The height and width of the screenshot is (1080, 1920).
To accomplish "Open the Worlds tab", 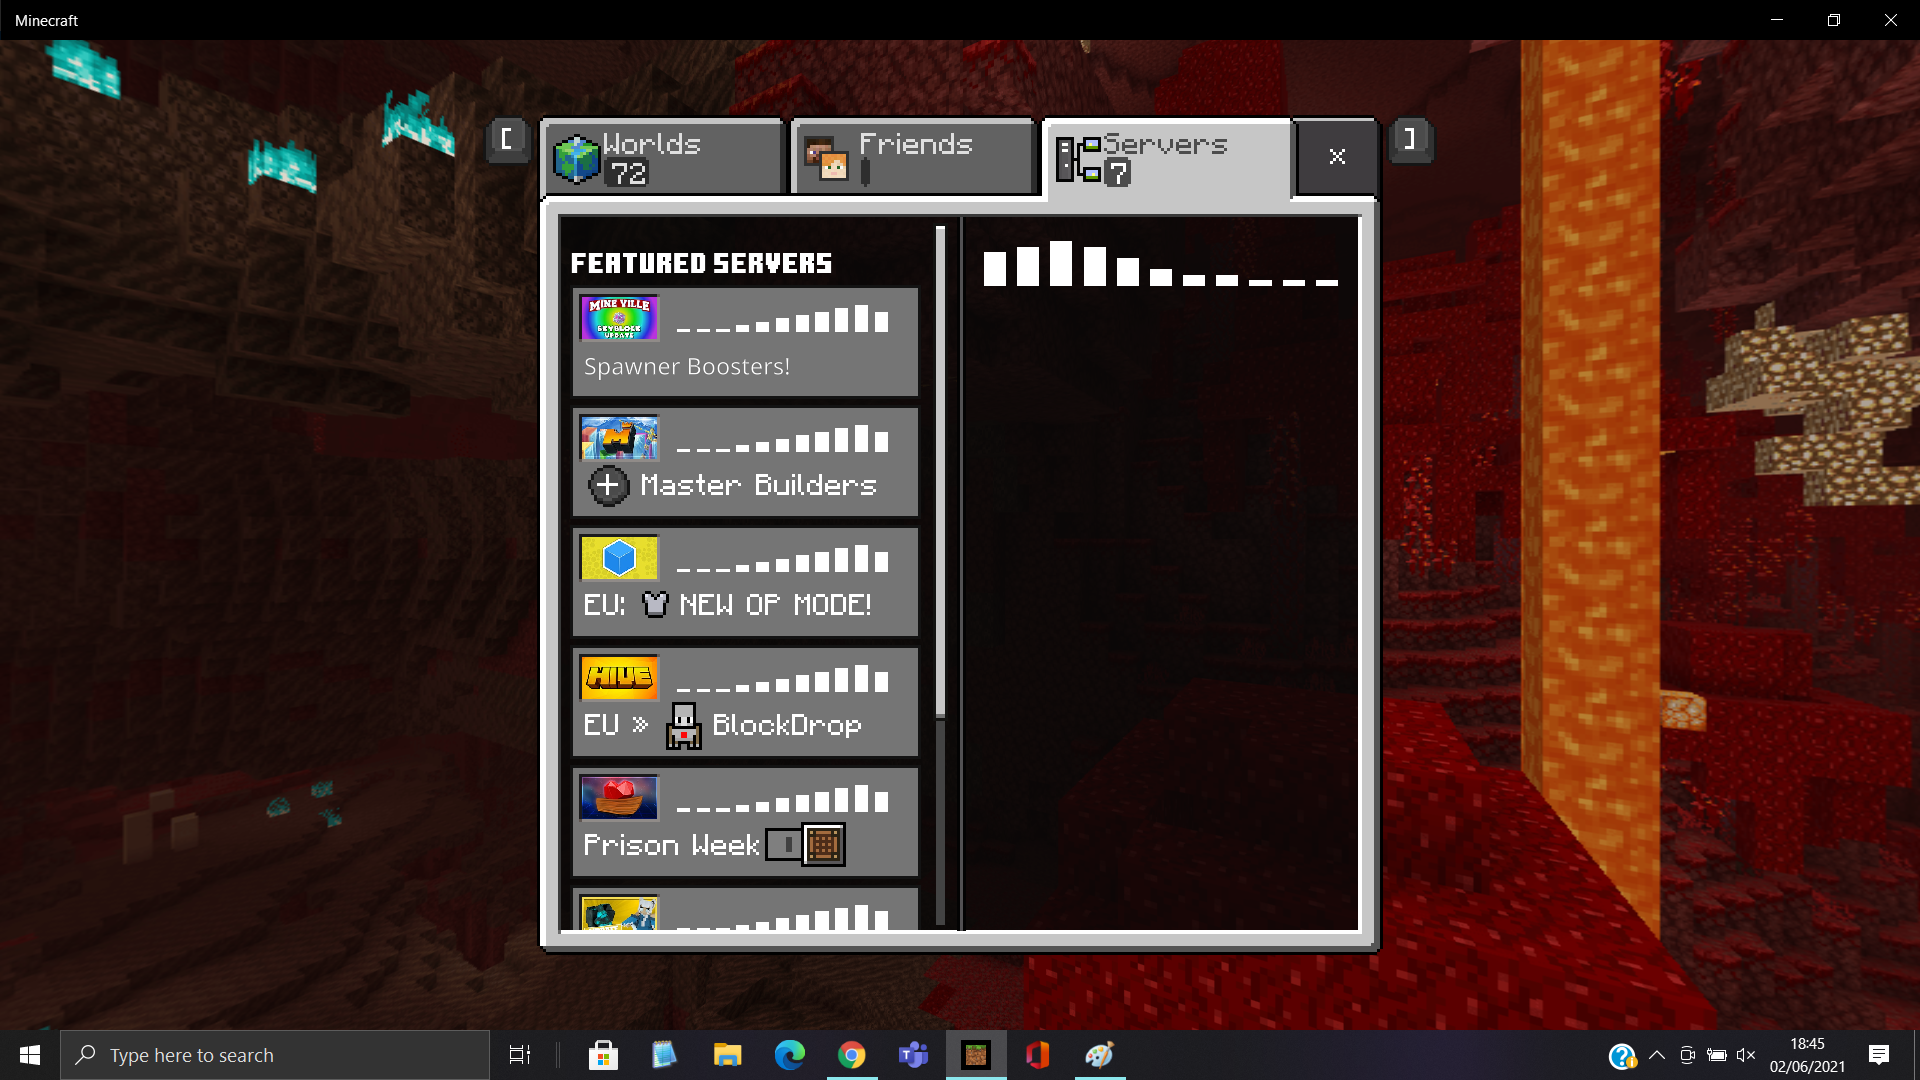I will click(x=663, y=157).
